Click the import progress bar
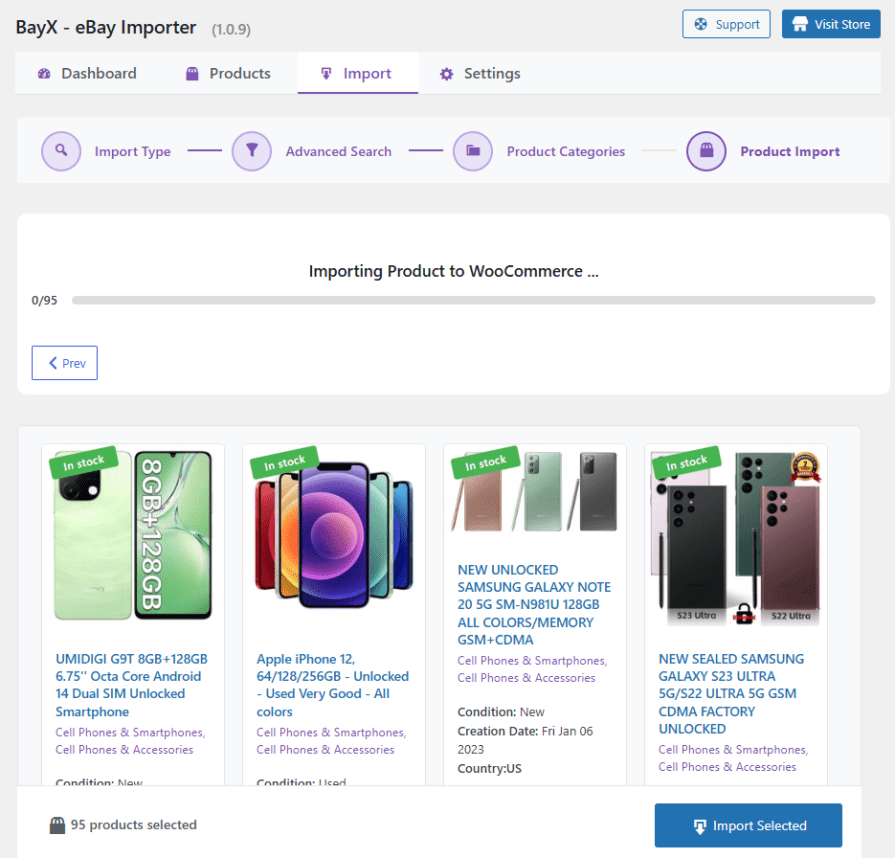The image size is (895, 858). 473,300
